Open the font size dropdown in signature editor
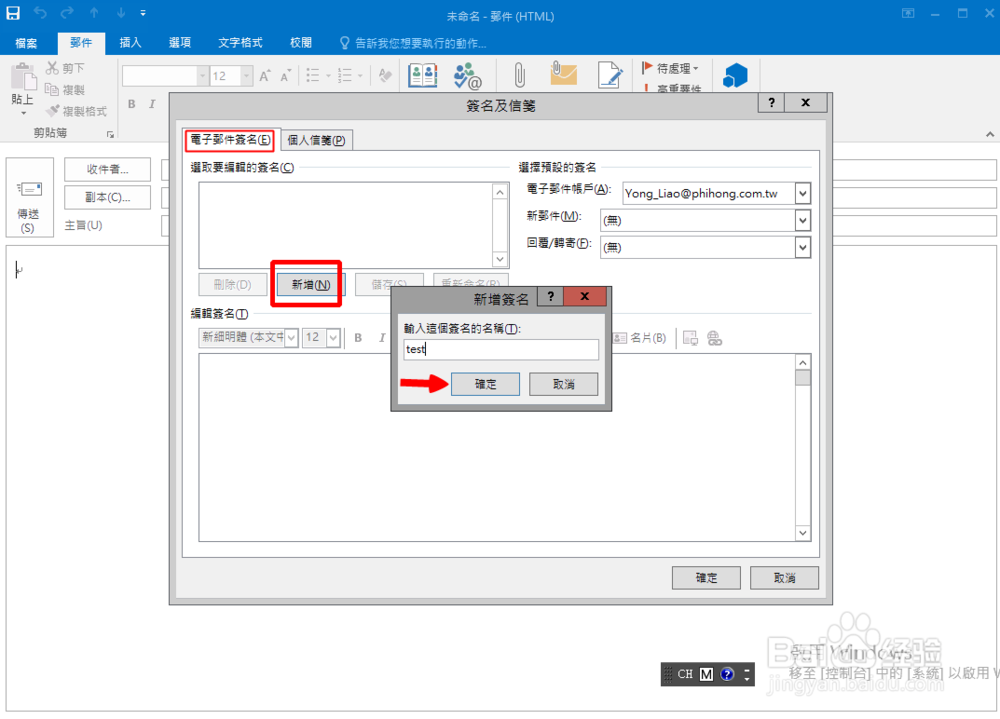Image resolution: width=1000 pixels, height=719 pixels. click(x=334, y=337)
